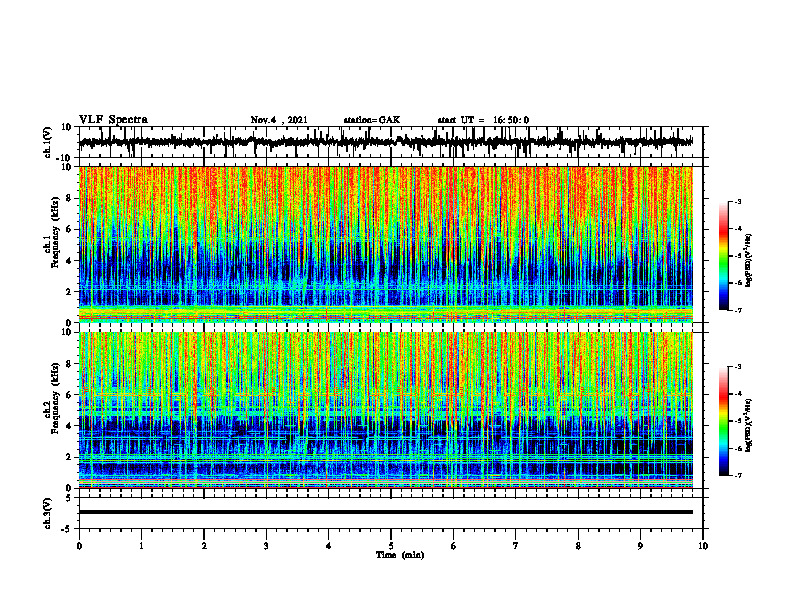Click the ch.1 spectrogram plot area
Image resolution: width=792 pixels, height=612 pixels.
click(x=386, y=244)
